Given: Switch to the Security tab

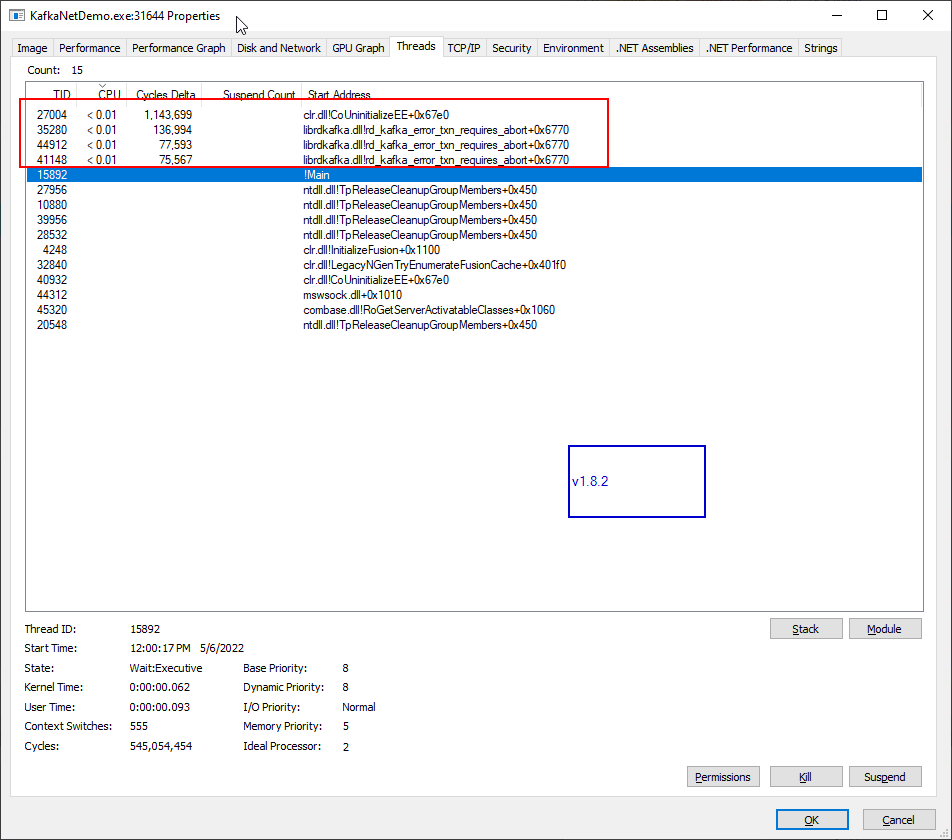Looking at the screenshot, I should [511, 48].
